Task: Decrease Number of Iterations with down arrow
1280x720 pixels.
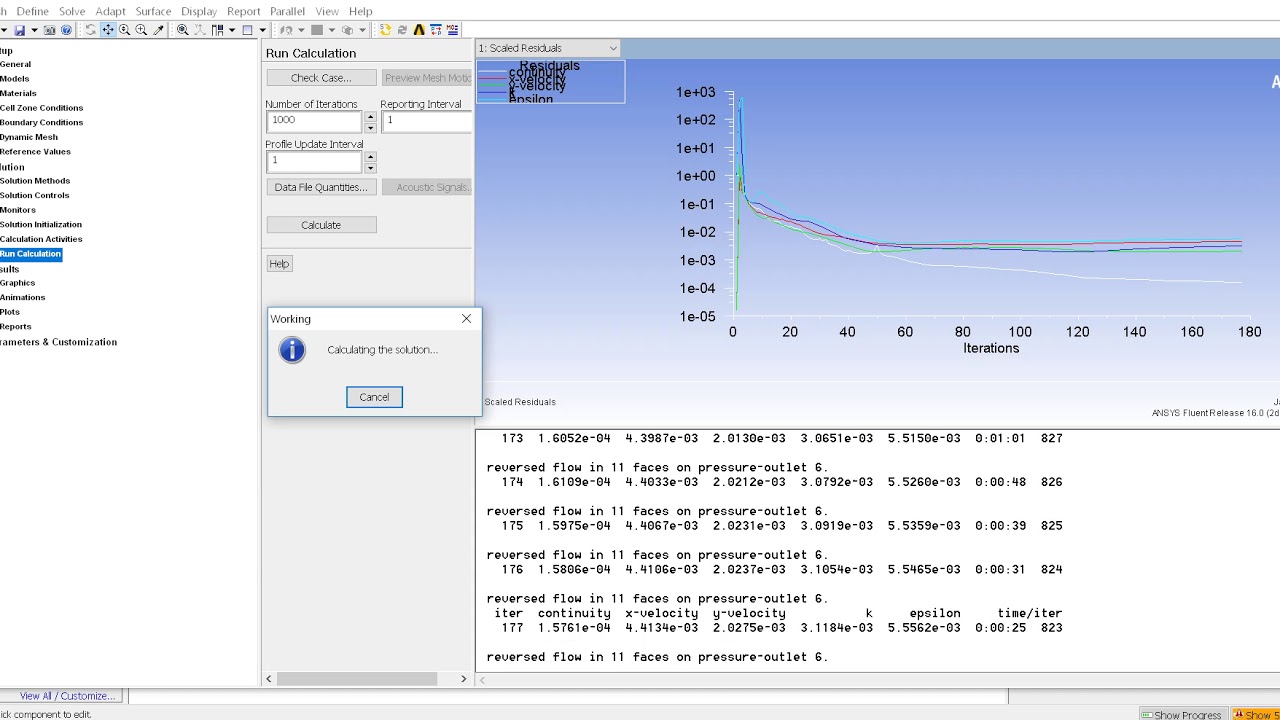Action: (x=370, y=127)
